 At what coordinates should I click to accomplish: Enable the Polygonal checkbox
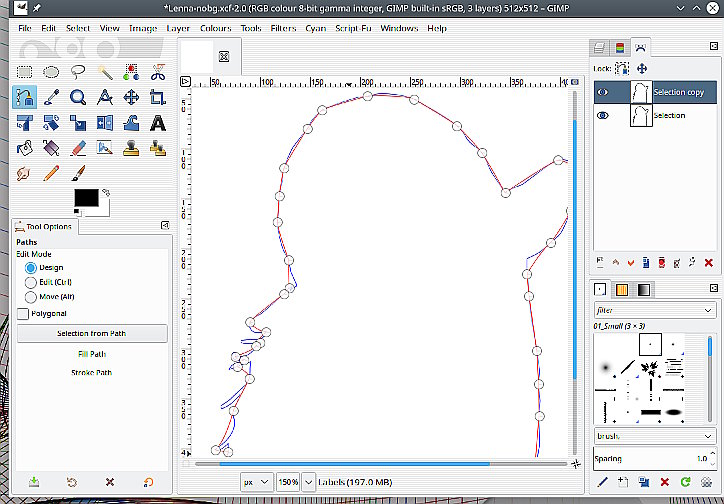23,314
